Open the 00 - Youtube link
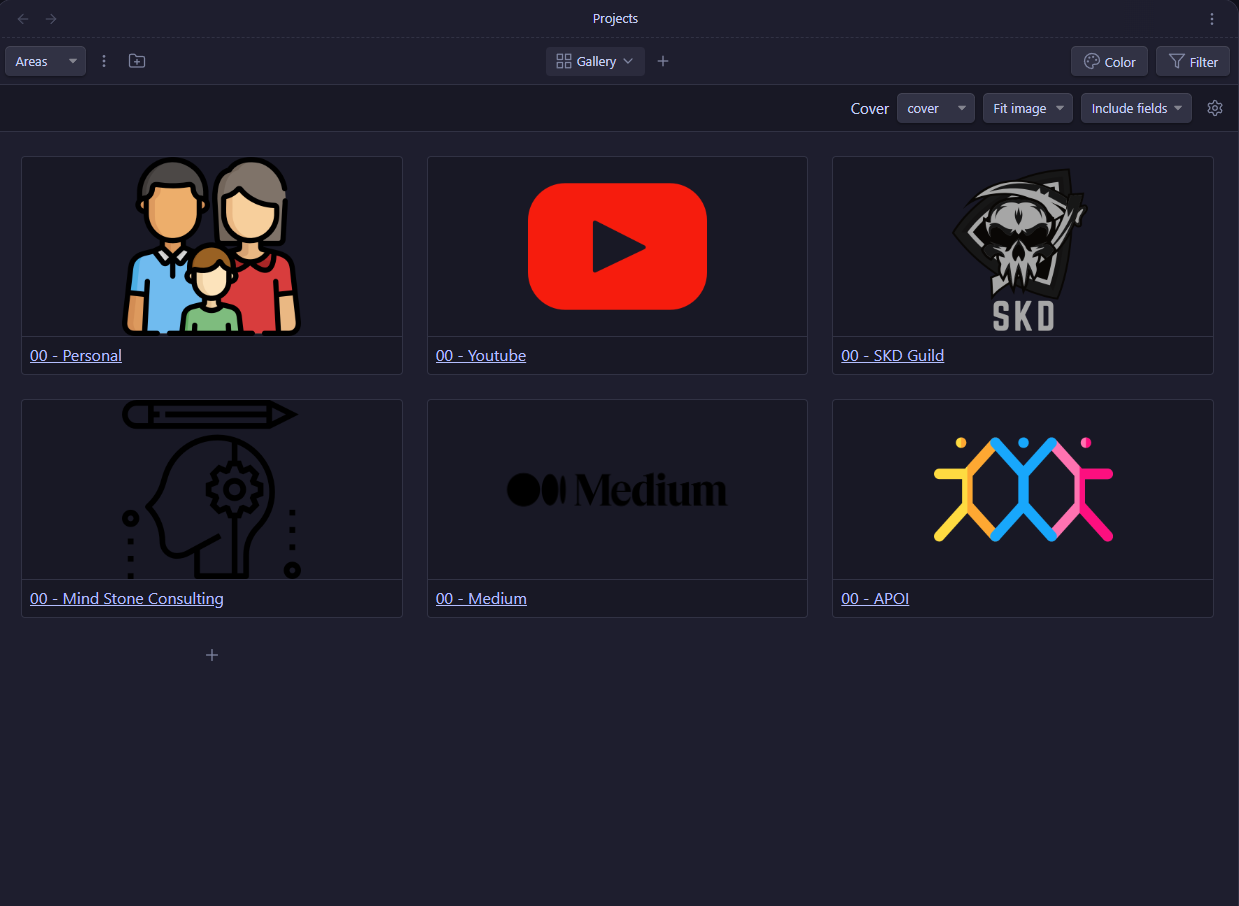 (x=481, y=355)
